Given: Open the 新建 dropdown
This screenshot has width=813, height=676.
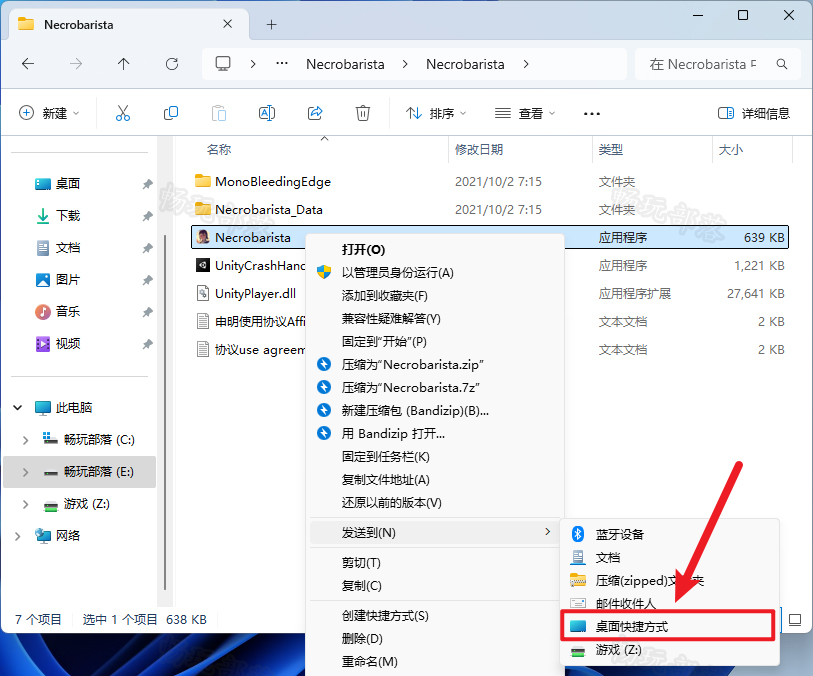Looking at the screenshot, I should [x=49, y=113].
